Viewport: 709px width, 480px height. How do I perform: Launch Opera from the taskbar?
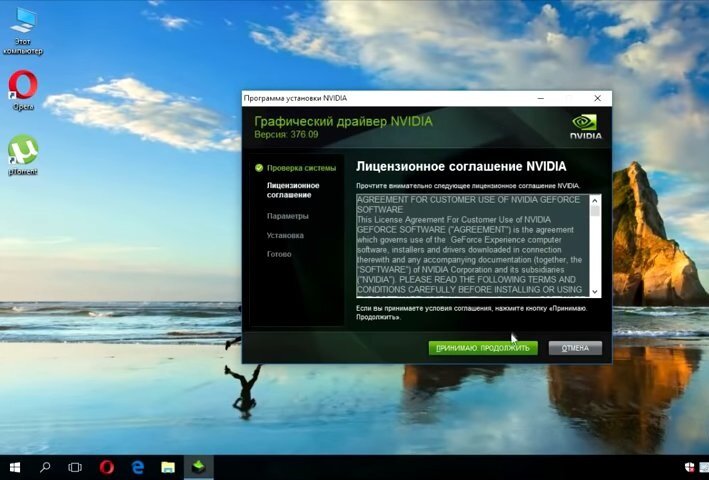pyautogui.click(x=107, y=467)
